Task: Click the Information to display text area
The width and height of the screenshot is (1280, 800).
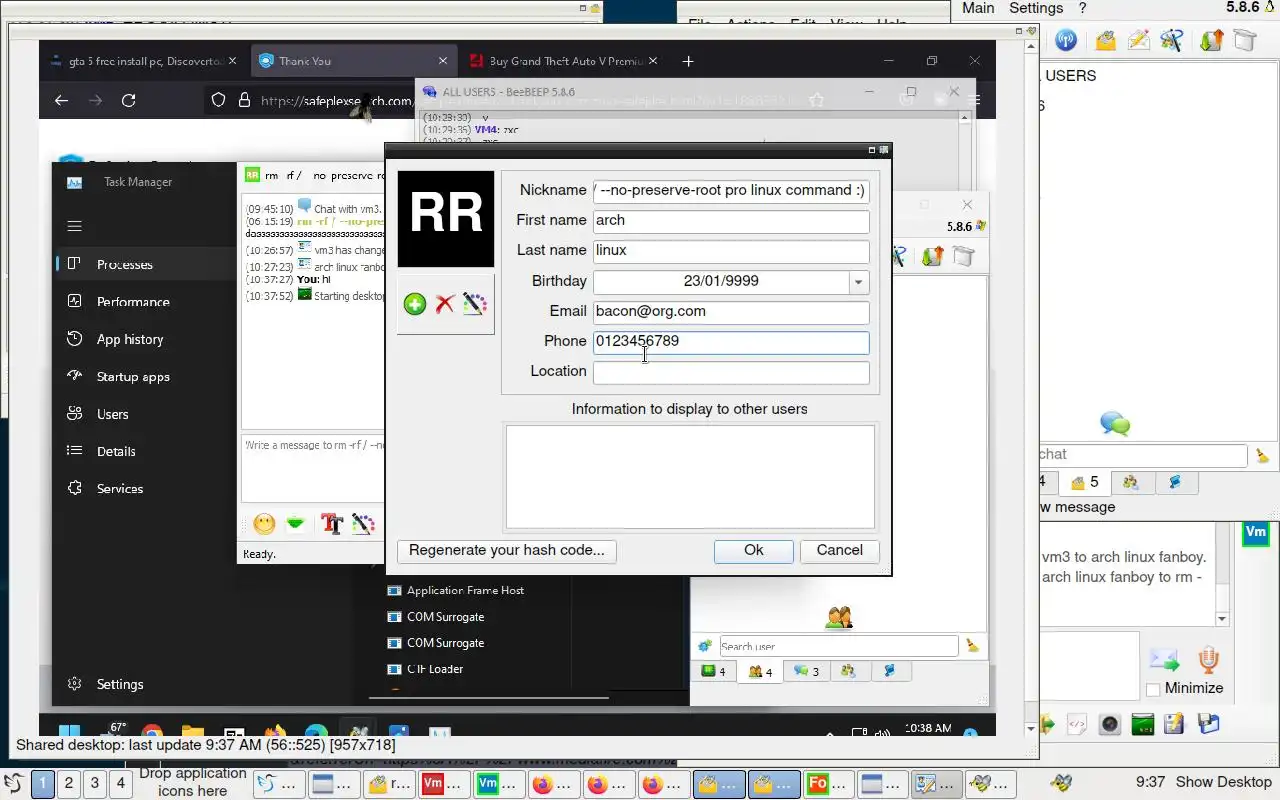Action: coord(690,476)
